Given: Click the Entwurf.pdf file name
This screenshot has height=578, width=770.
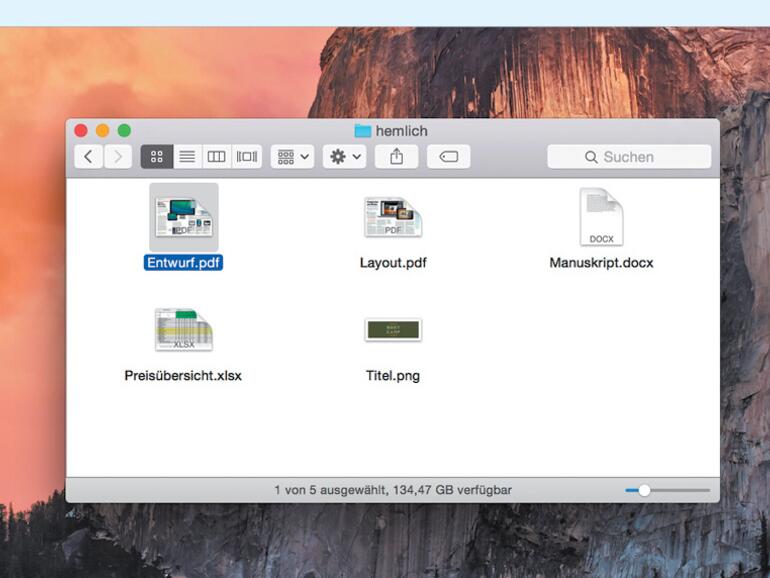Looking at the screenshot, I should click(x=183, y=263).
